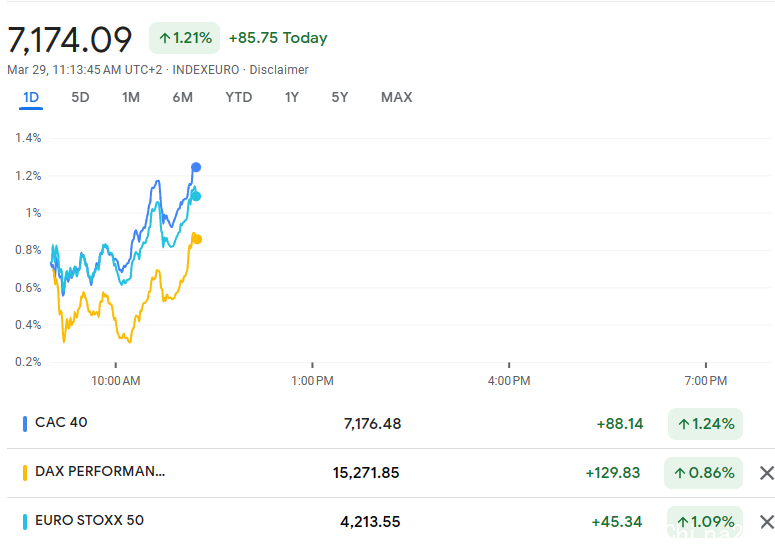Click the DAX point change +129.83
775x546 pixels.
coord(613,473)
